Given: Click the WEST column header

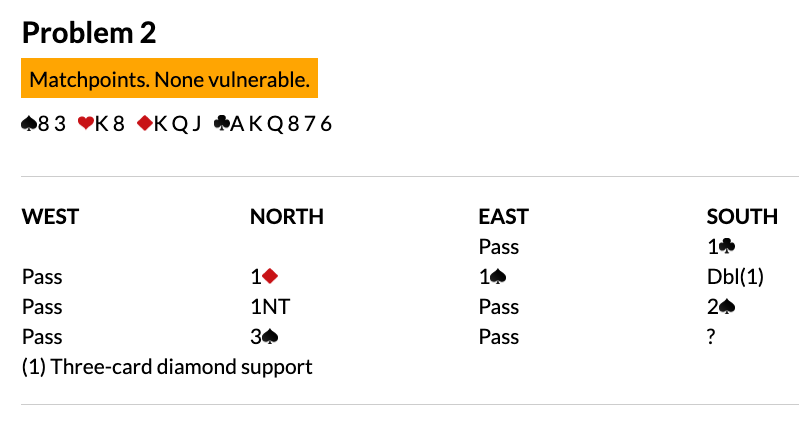Looking at the screenshot, I should click(50, 216).
